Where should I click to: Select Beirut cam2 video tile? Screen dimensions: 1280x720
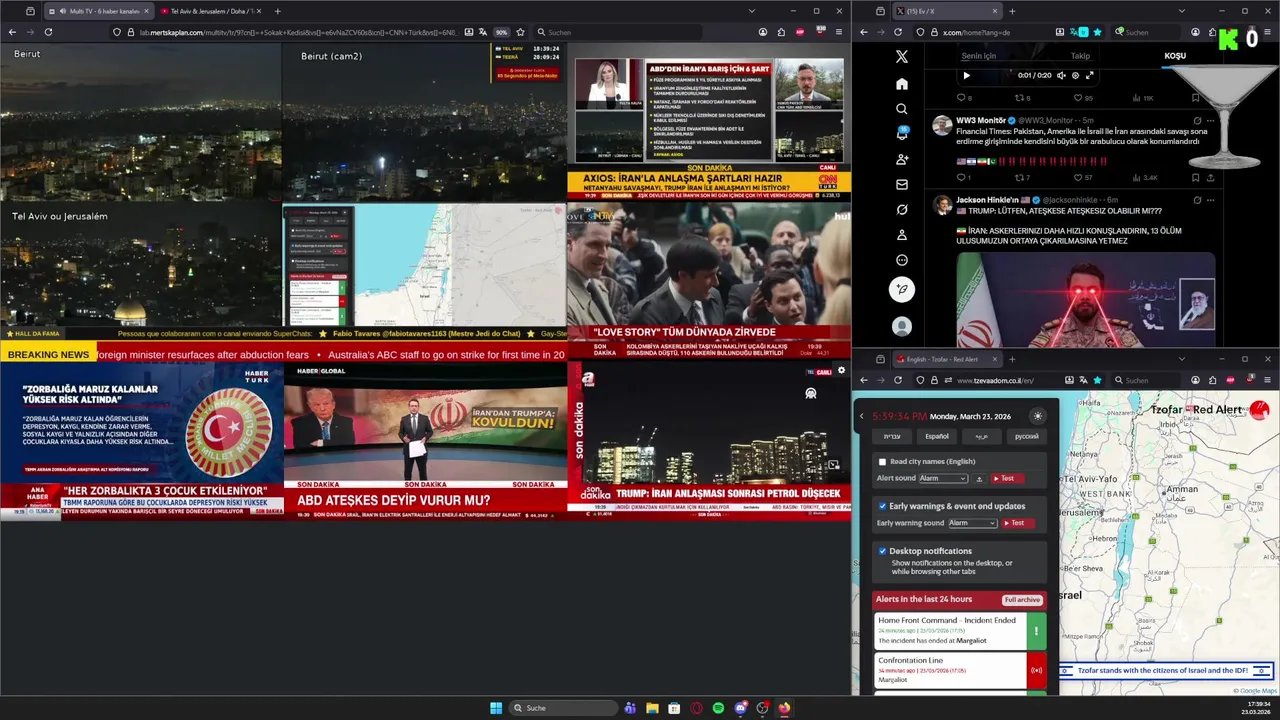[x=425, y=122]
